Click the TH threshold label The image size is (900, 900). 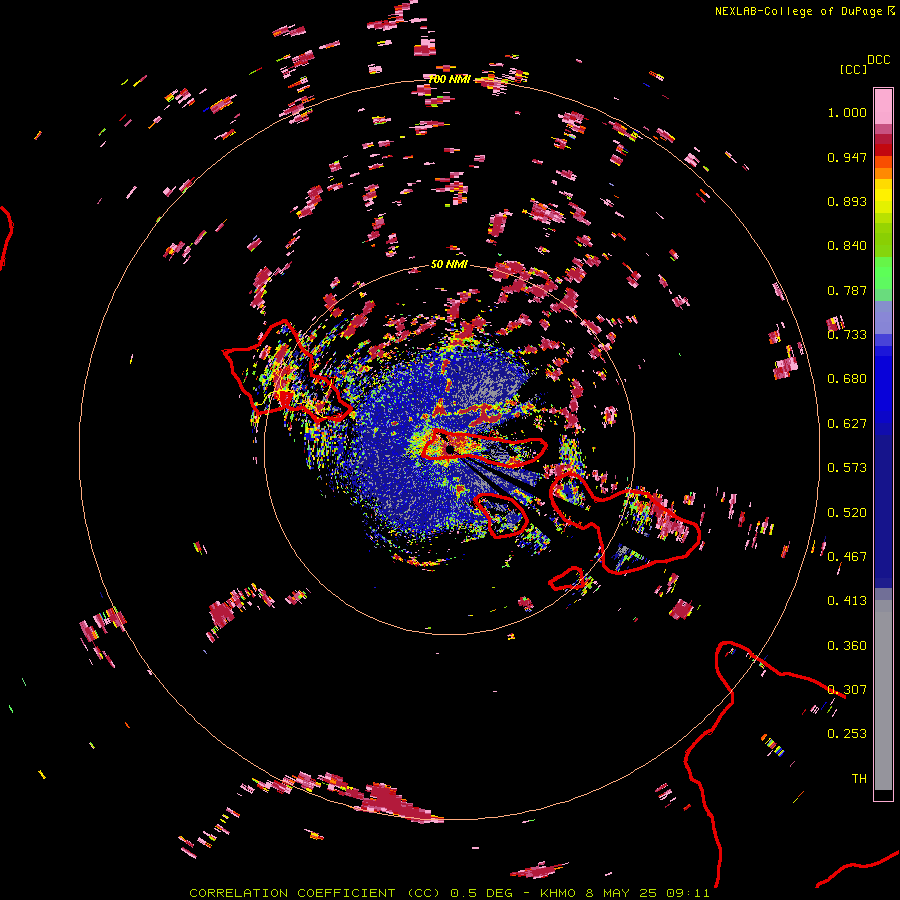click(x=859, y=779)
